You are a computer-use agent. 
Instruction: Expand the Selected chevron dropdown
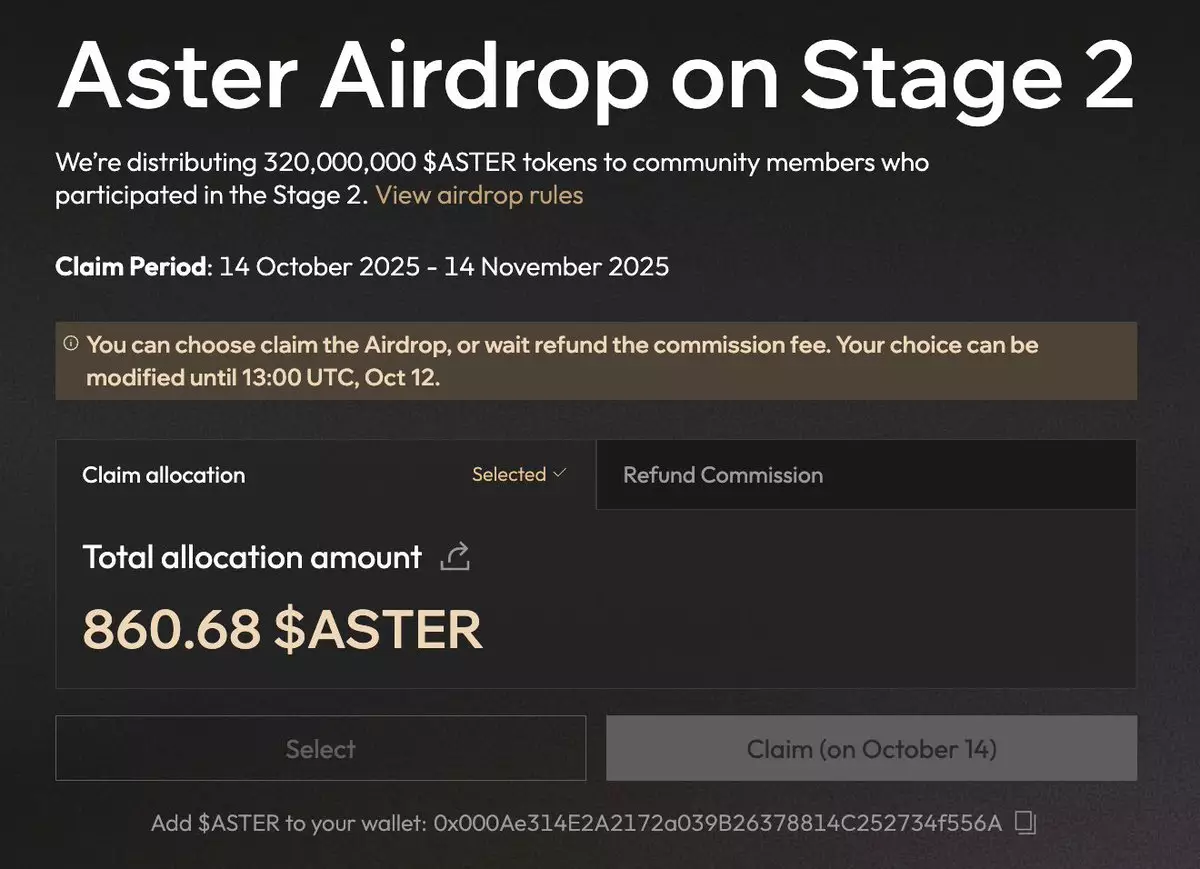click(559, 474)
